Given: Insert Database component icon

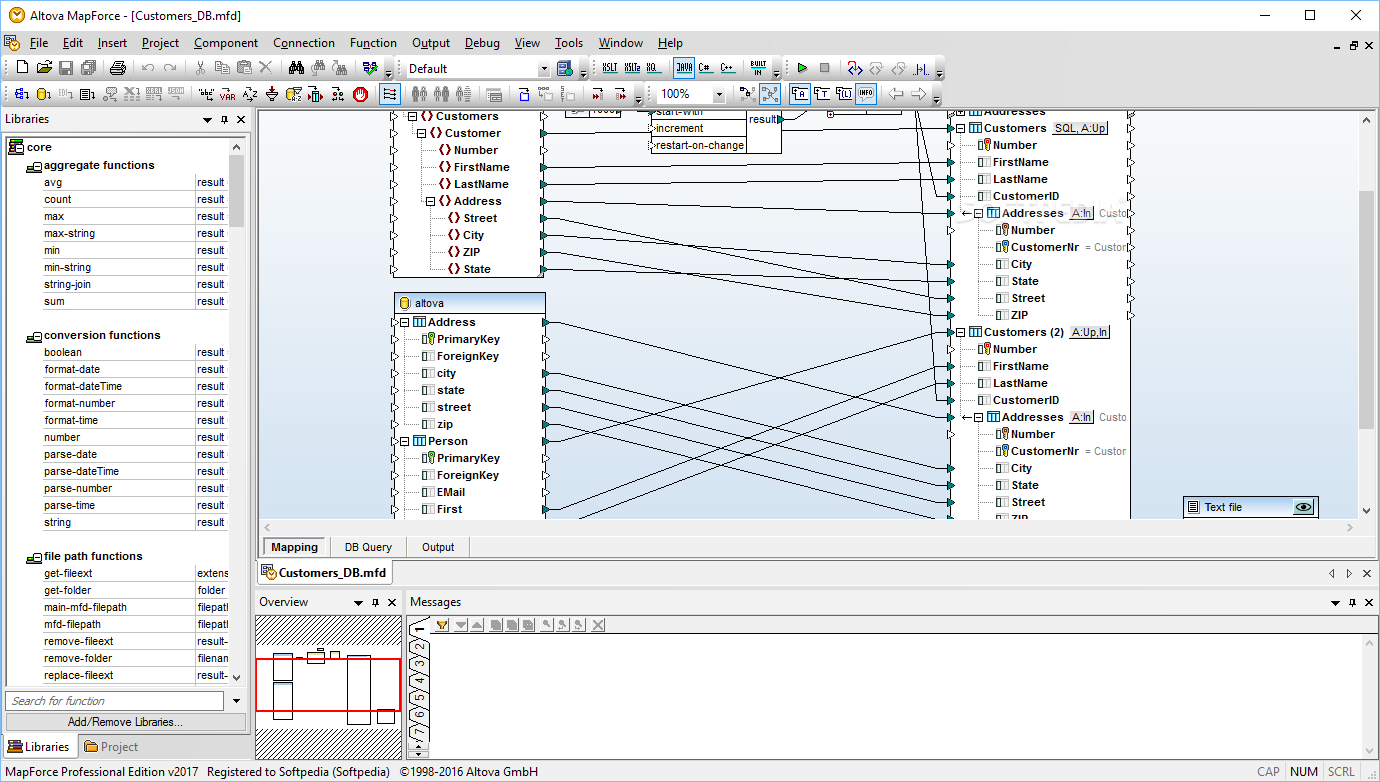Looking at the screenshot, I should pos(43,94).
